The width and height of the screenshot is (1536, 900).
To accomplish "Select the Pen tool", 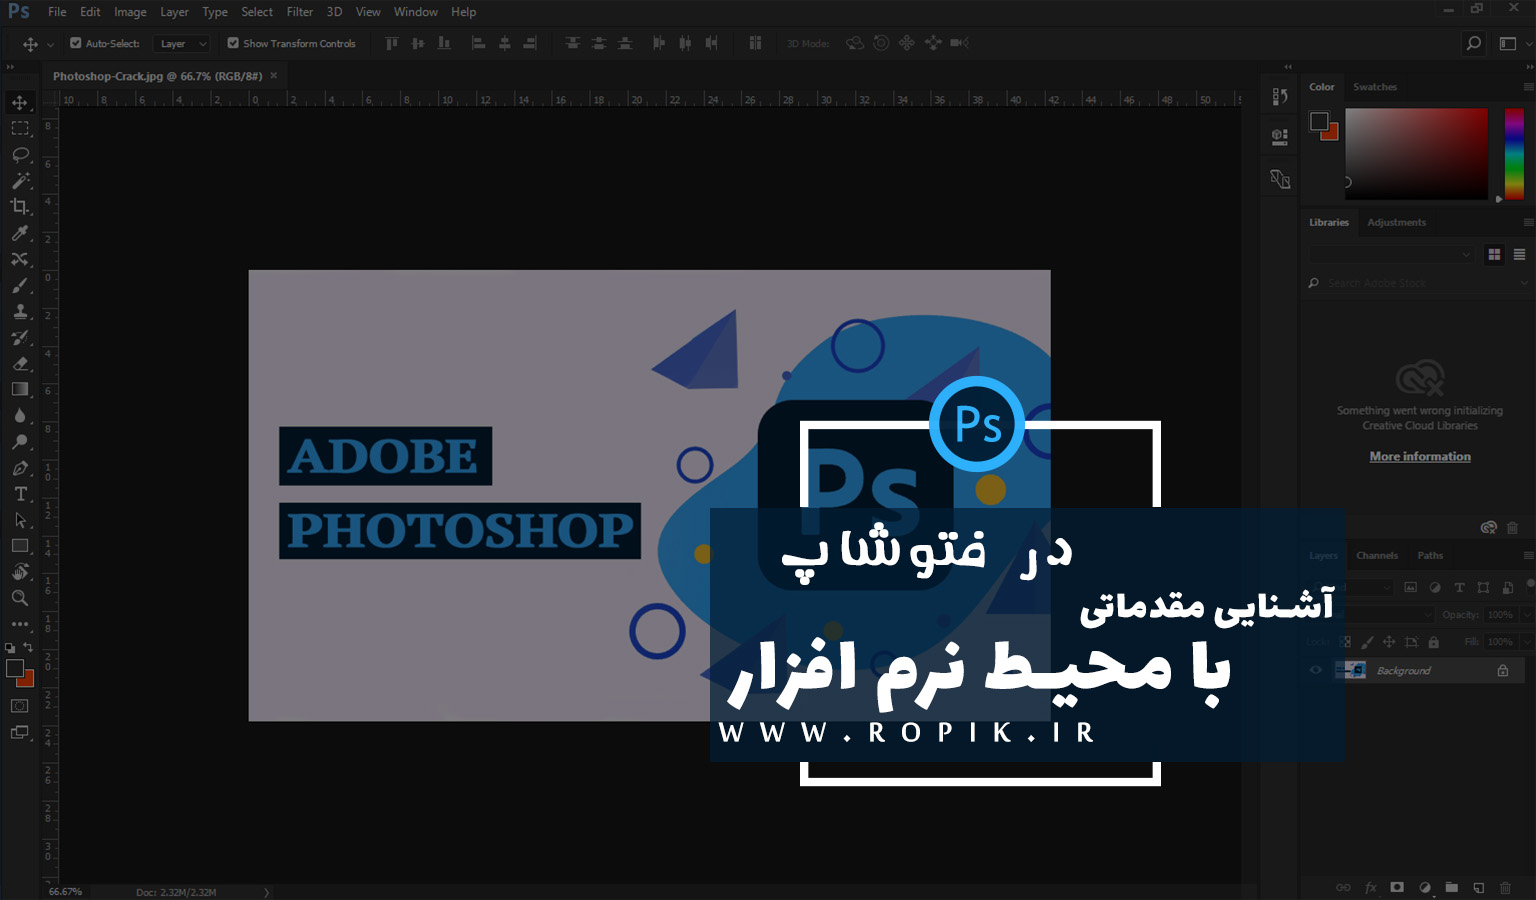I will tap(20, 468).
